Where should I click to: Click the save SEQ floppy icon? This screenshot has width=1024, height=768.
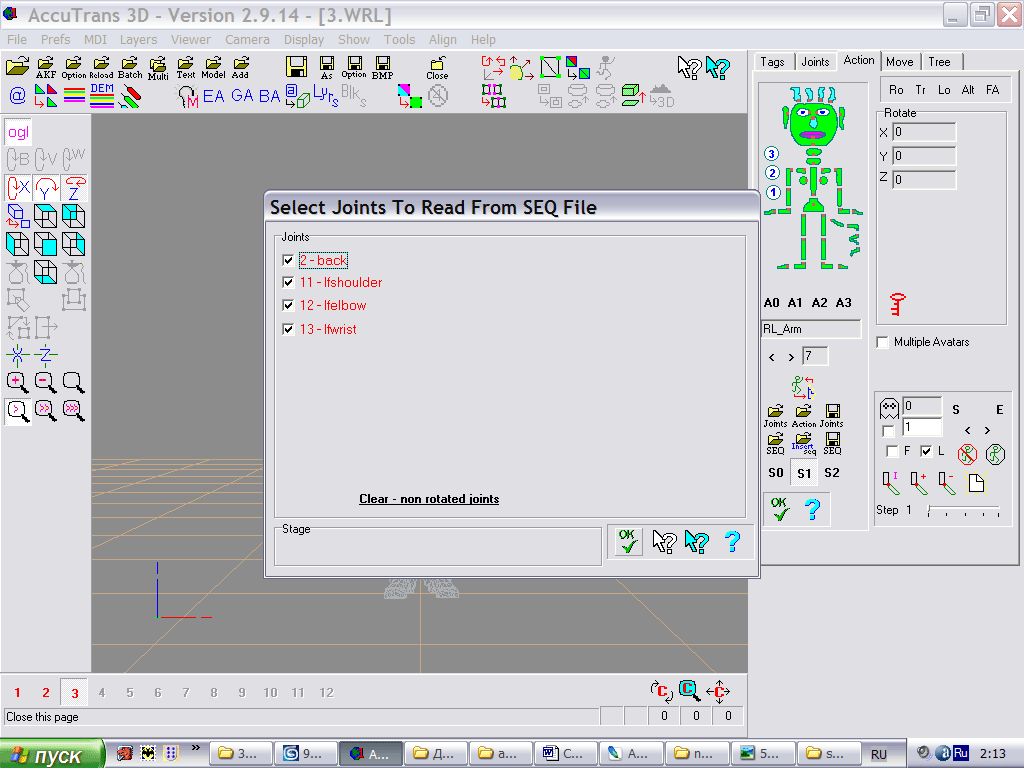coord(832,443)
